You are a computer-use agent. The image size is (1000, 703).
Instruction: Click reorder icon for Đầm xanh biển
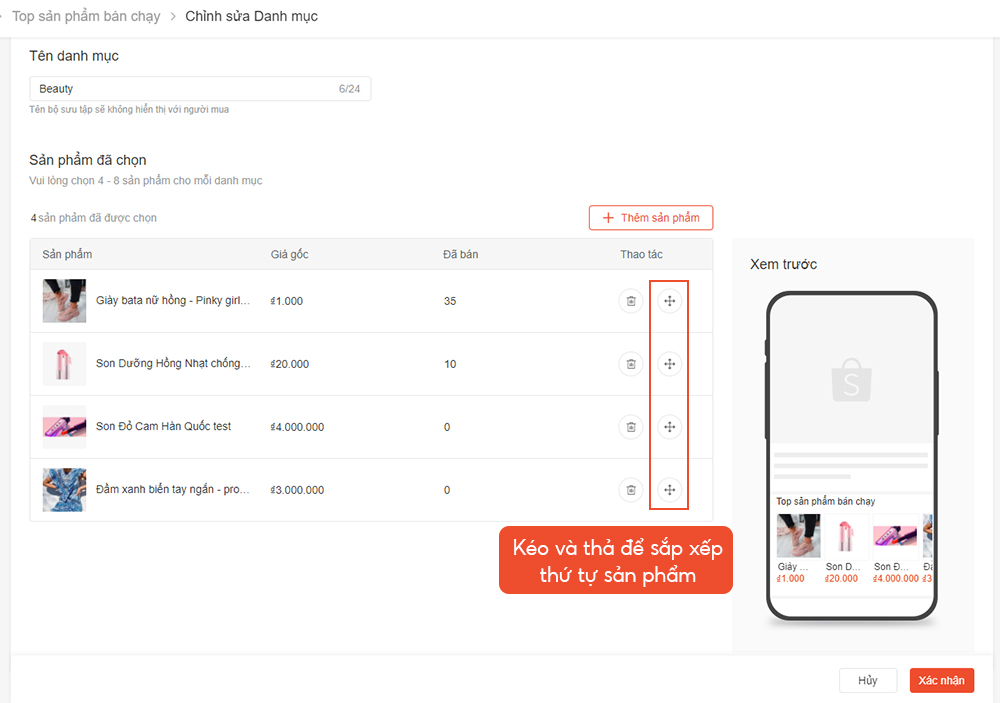[669, 490]
